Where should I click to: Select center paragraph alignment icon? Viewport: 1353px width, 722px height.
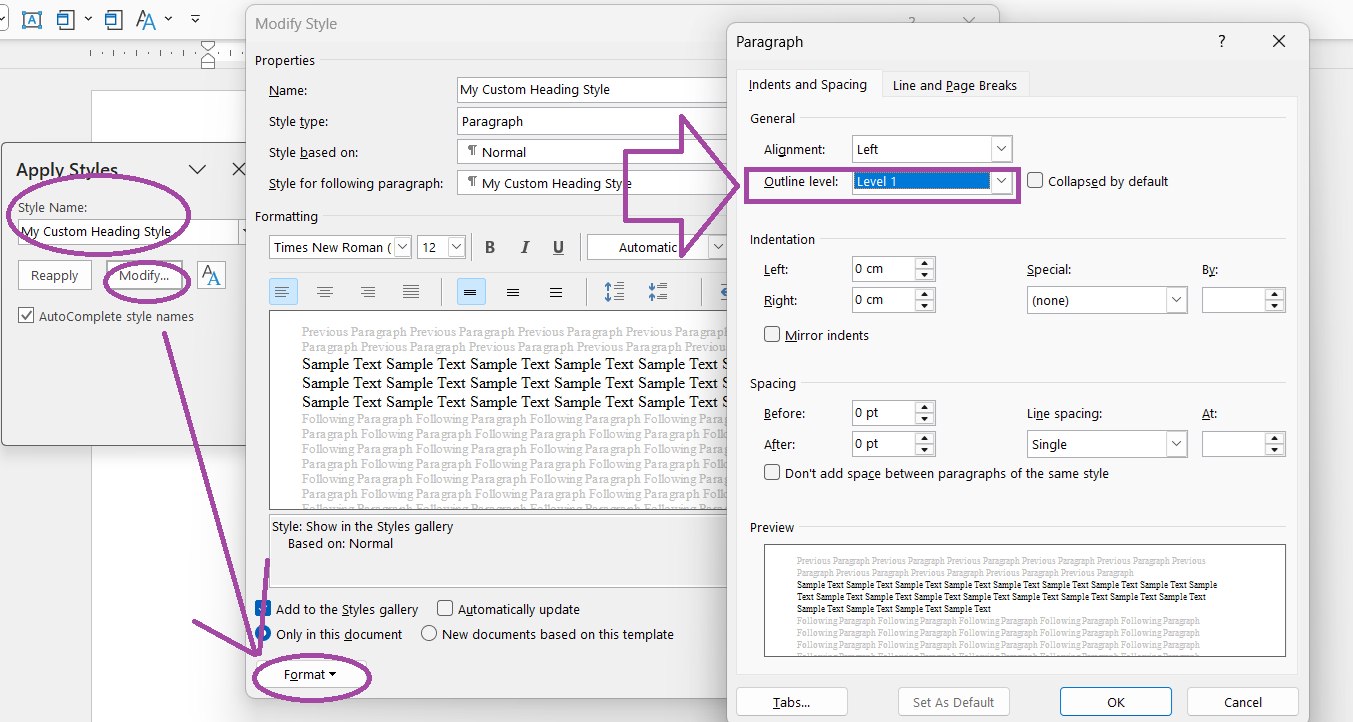click(x=325, y=291)
